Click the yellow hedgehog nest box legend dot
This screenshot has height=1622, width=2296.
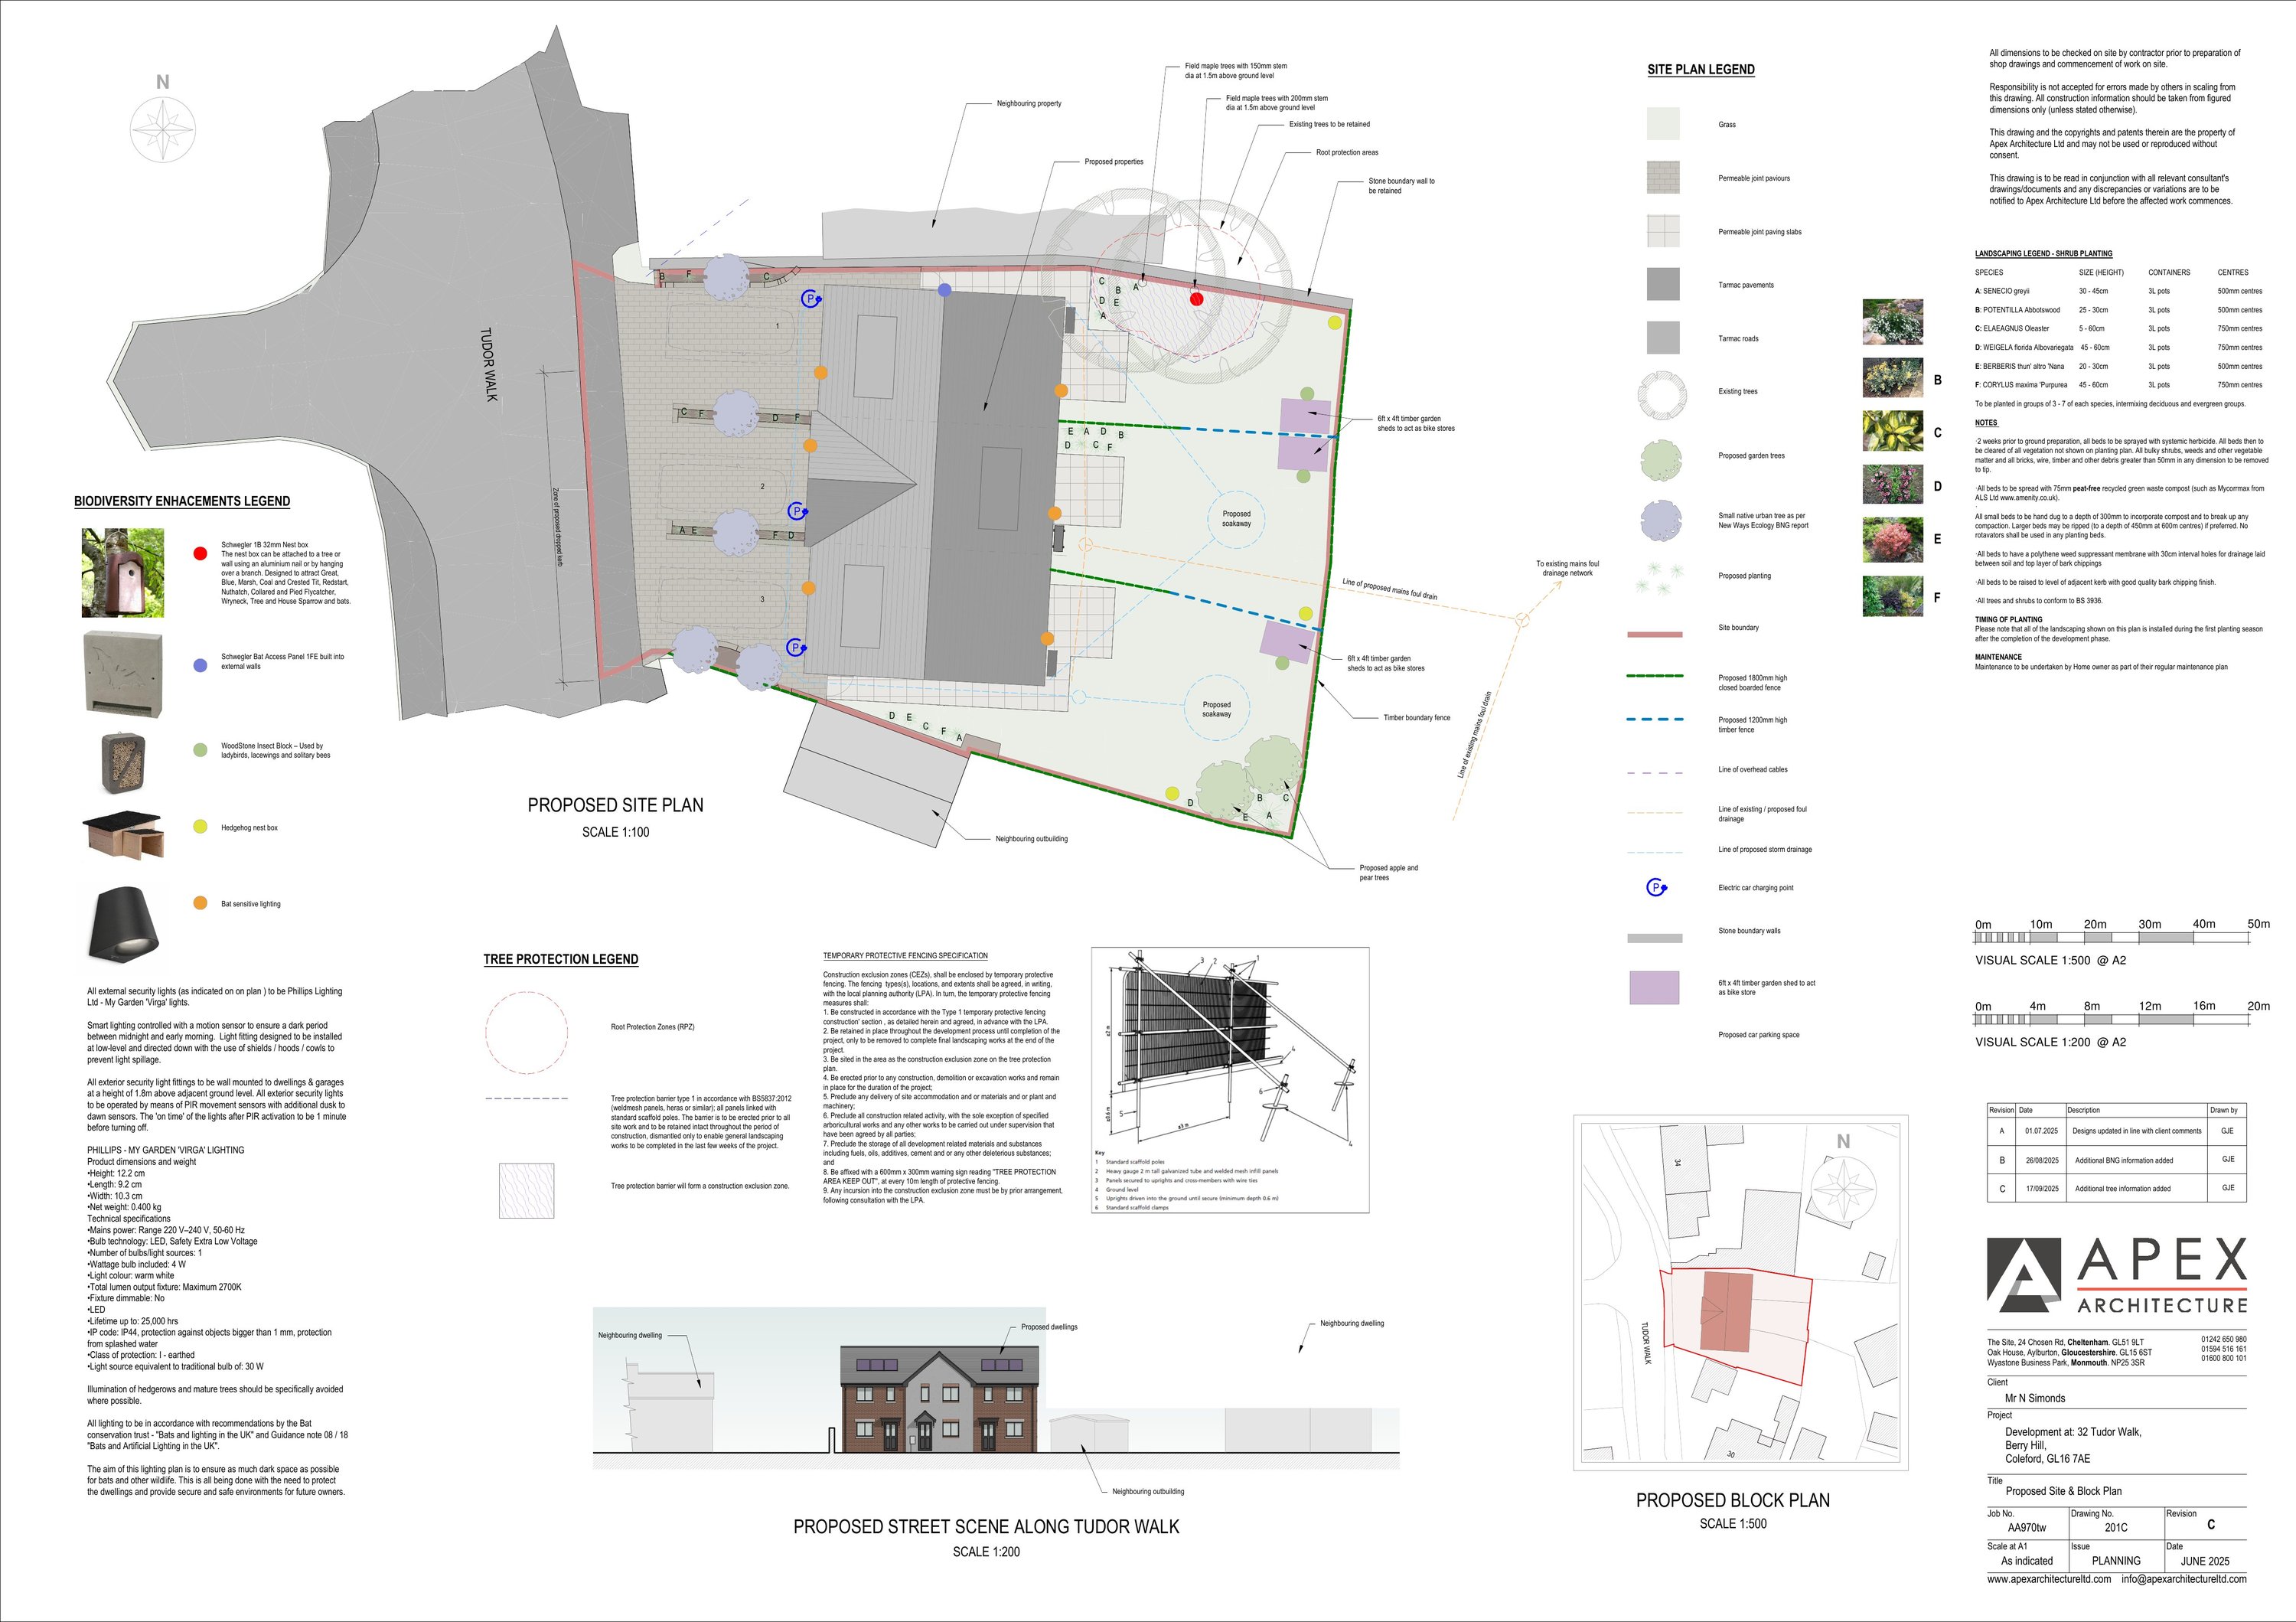(x=200, y=827)
